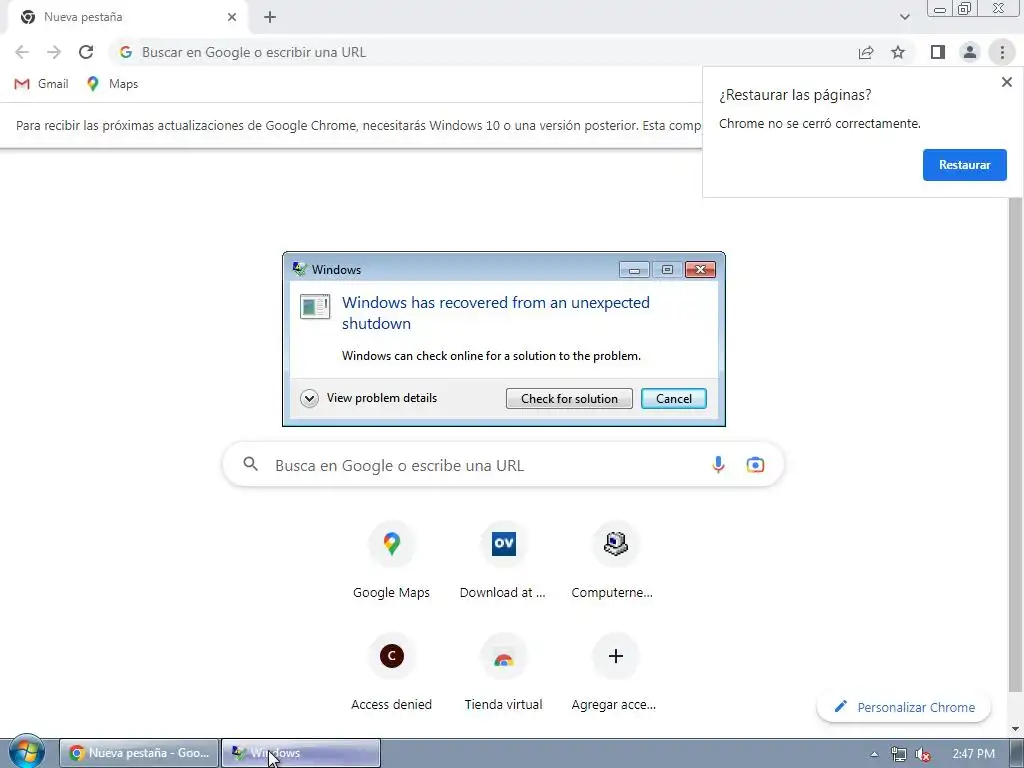Start voice search with microphone icon
Image resolution: width=1024 pixels, height=768 pixels.
tap(718, 465)
